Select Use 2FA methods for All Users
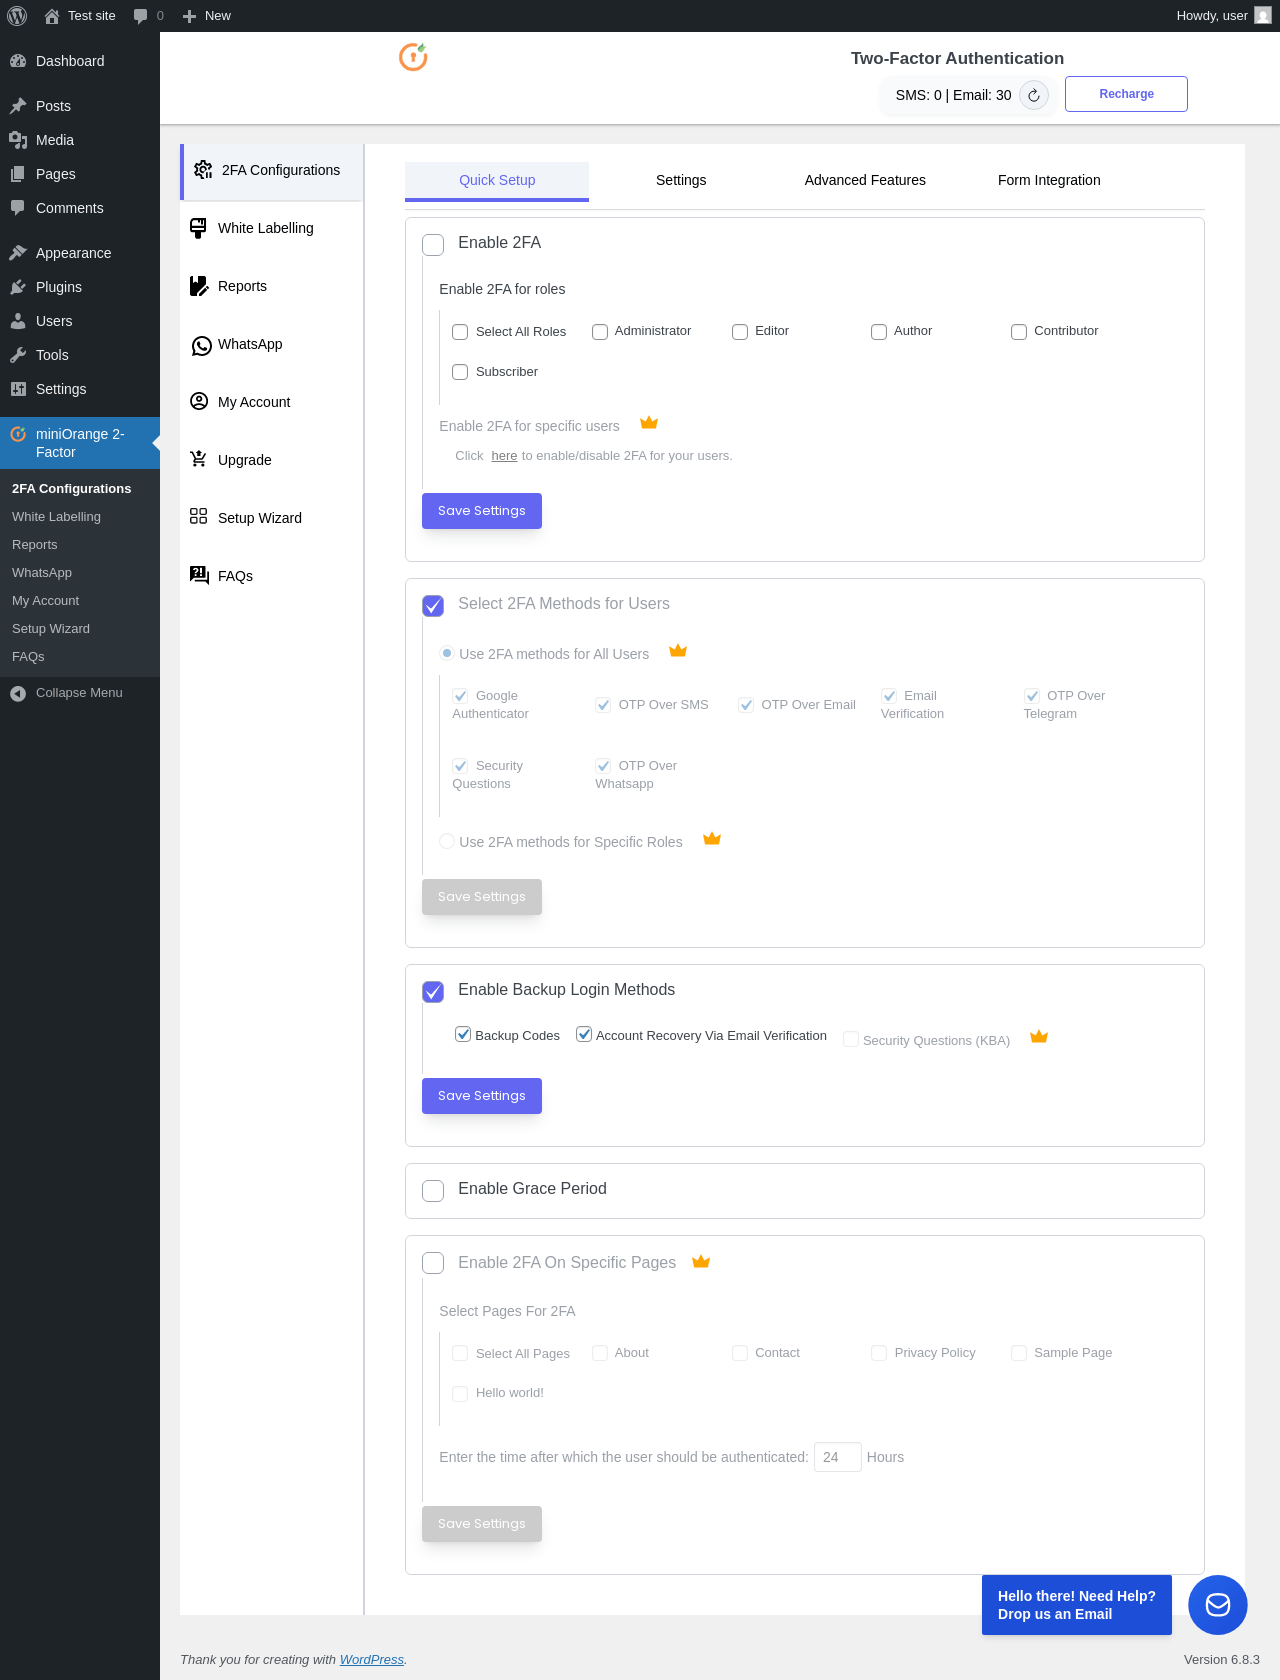 447,653
